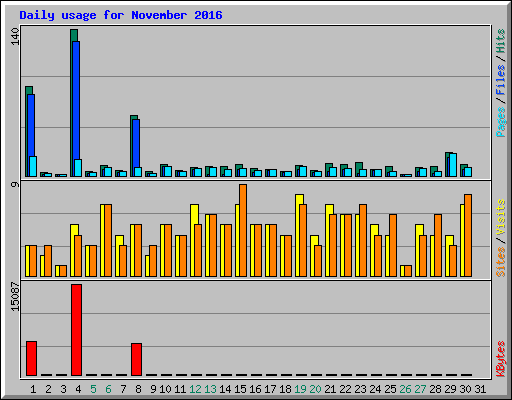Click day label 1 on the x-axis
512x400 pixels.
(x=33, y=389)
